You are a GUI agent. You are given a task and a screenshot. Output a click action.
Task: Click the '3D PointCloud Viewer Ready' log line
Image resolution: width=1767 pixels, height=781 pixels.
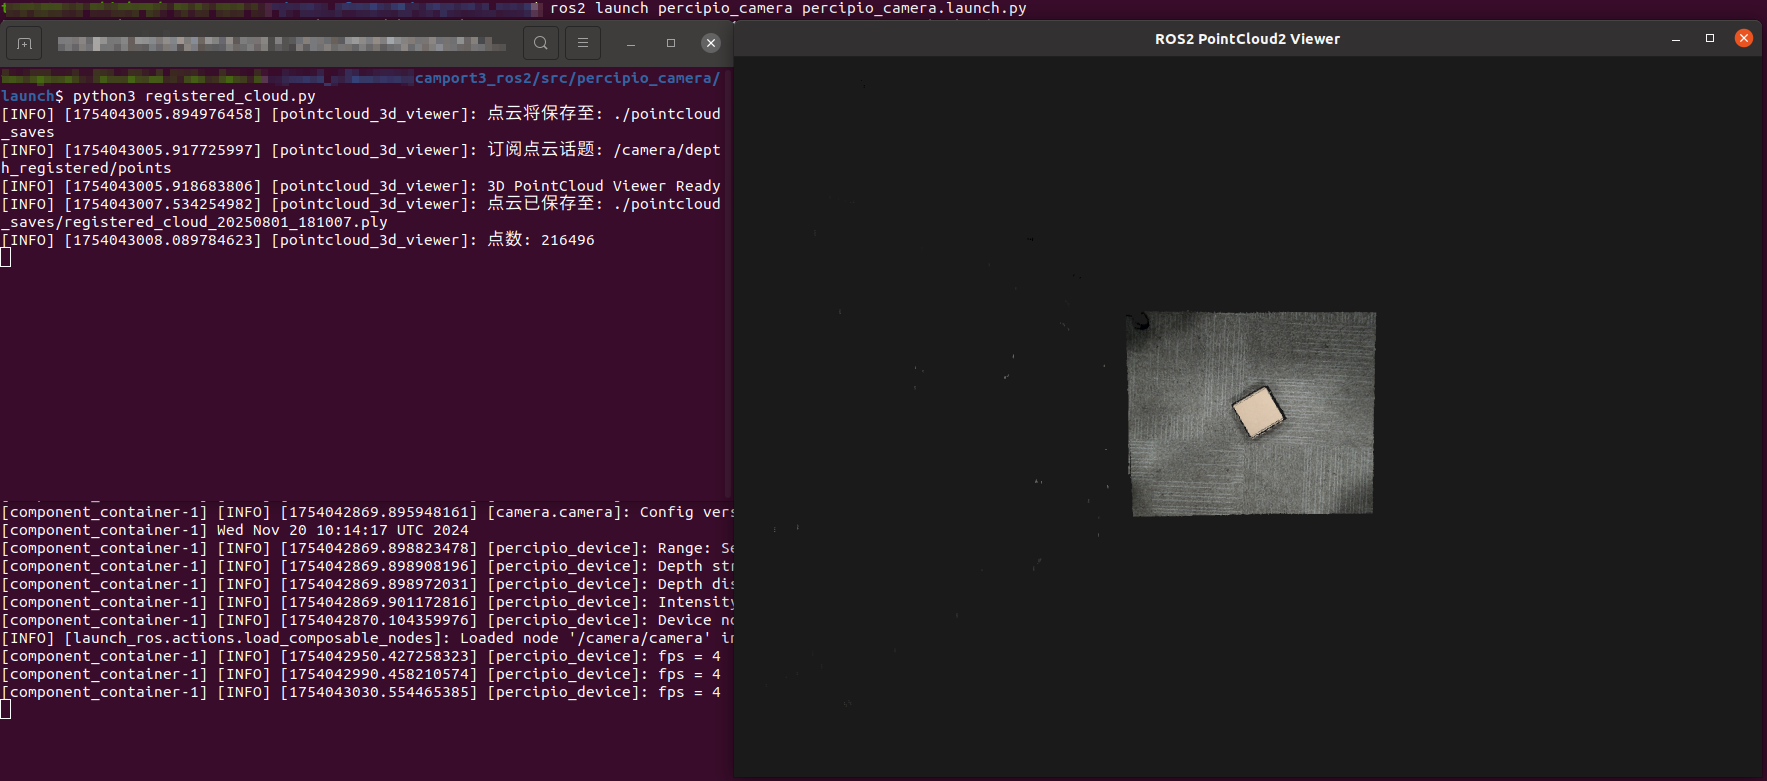tap(361, 186)
